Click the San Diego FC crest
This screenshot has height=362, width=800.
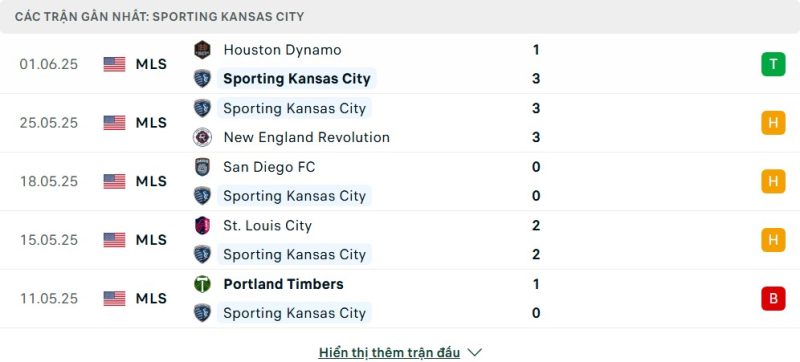(203, 167)
